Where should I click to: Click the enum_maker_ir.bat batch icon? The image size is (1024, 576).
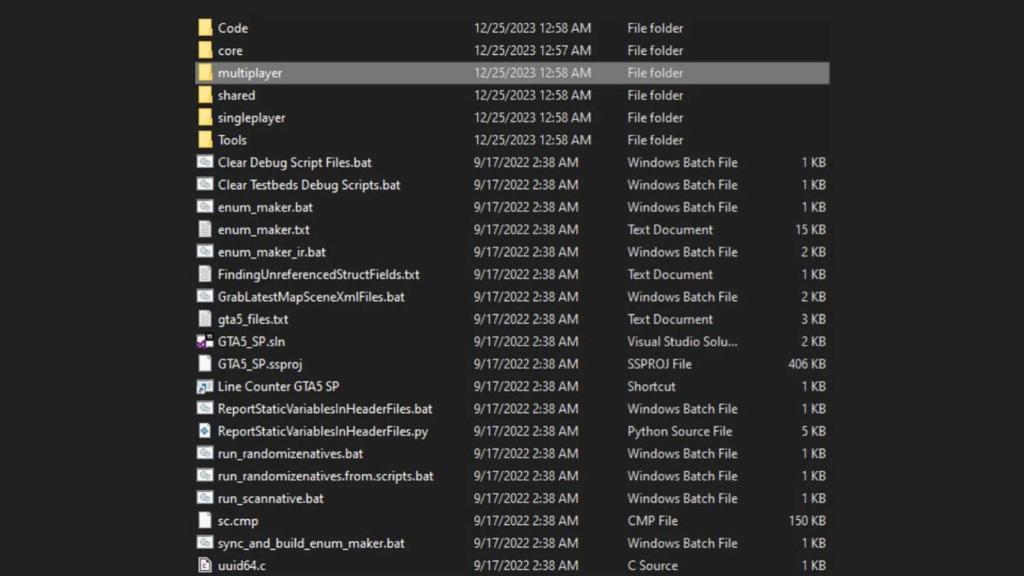[x=205, y=251]
